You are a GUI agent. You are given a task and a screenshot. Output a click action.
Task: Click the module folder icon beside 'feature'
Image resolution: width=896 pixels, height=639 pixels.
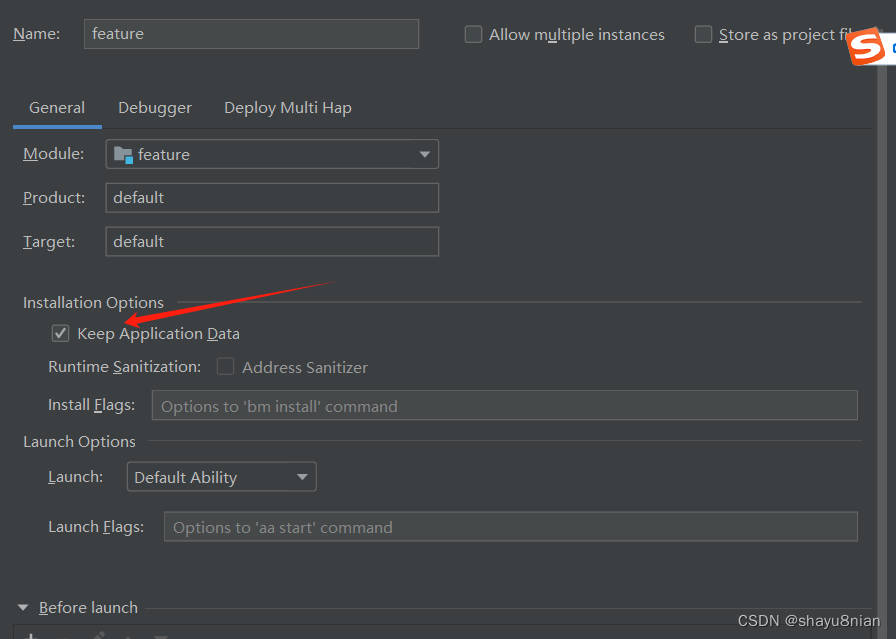pyautogui.click(x=123, y=154)
